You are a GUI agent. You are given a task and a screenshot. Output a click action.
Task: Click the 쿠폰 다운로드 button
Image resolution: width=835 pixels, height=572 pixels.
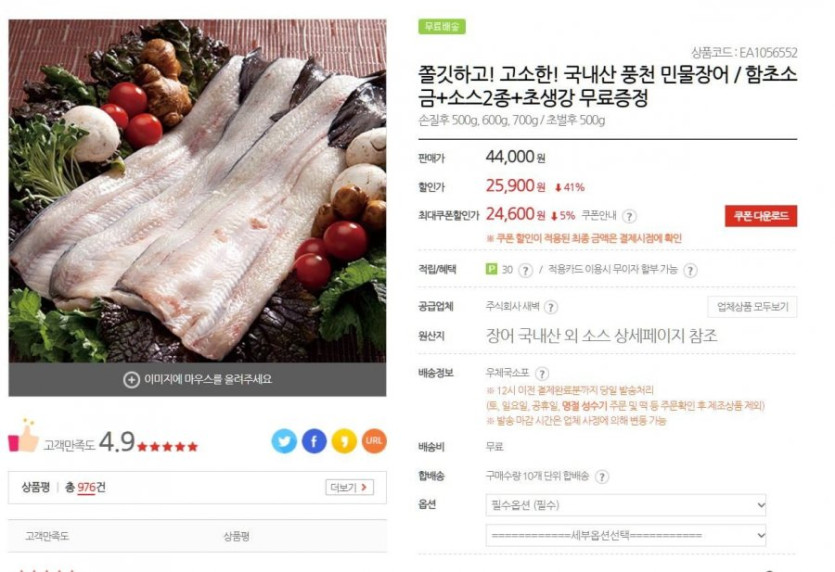[760, 216]
